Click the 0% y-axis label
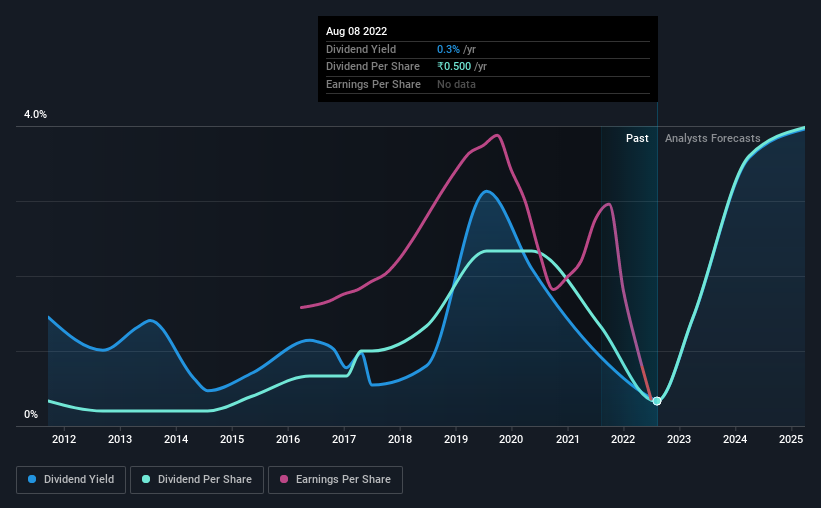This screenshot has width=821, height=508. 31,414
